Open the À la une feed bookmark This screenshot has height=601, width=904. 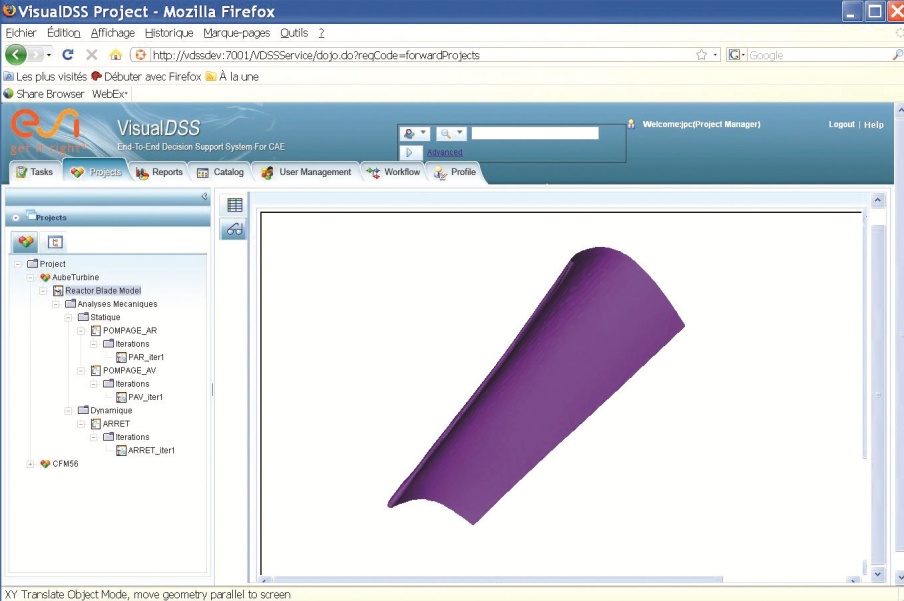(x=232, y=77)
